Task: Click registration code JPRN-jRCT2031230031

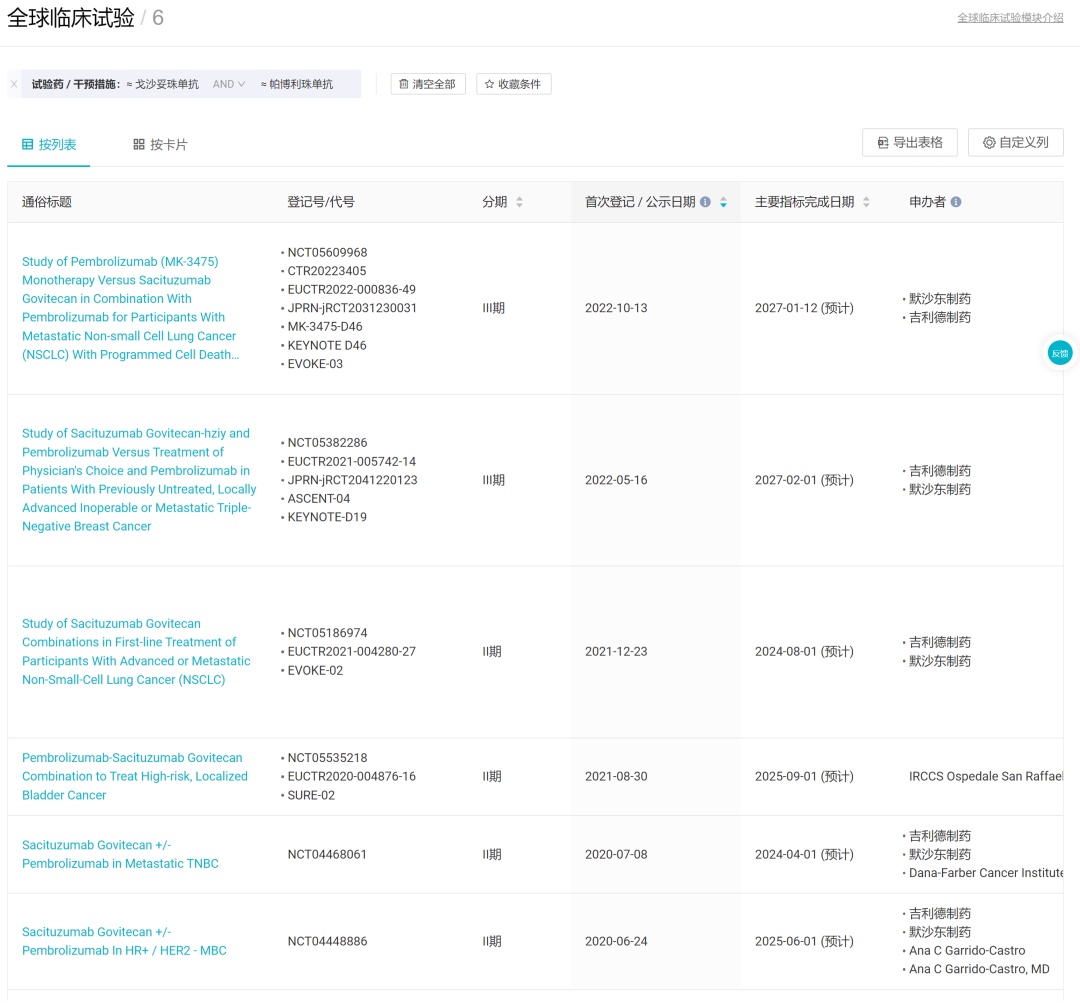Action: coord(352,309)
